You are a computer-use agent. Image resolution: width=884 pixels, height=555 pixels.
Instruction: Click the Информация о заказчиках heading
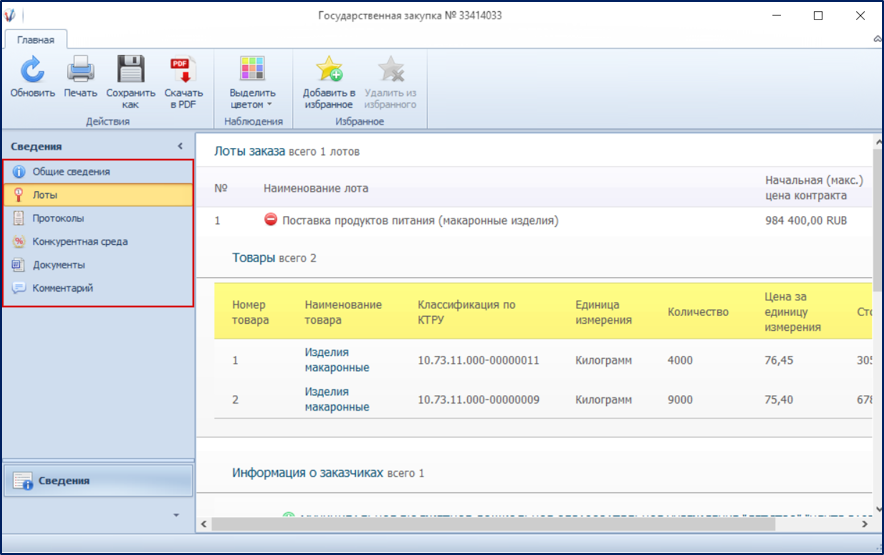pyautogui.click(x=307, y=473)
